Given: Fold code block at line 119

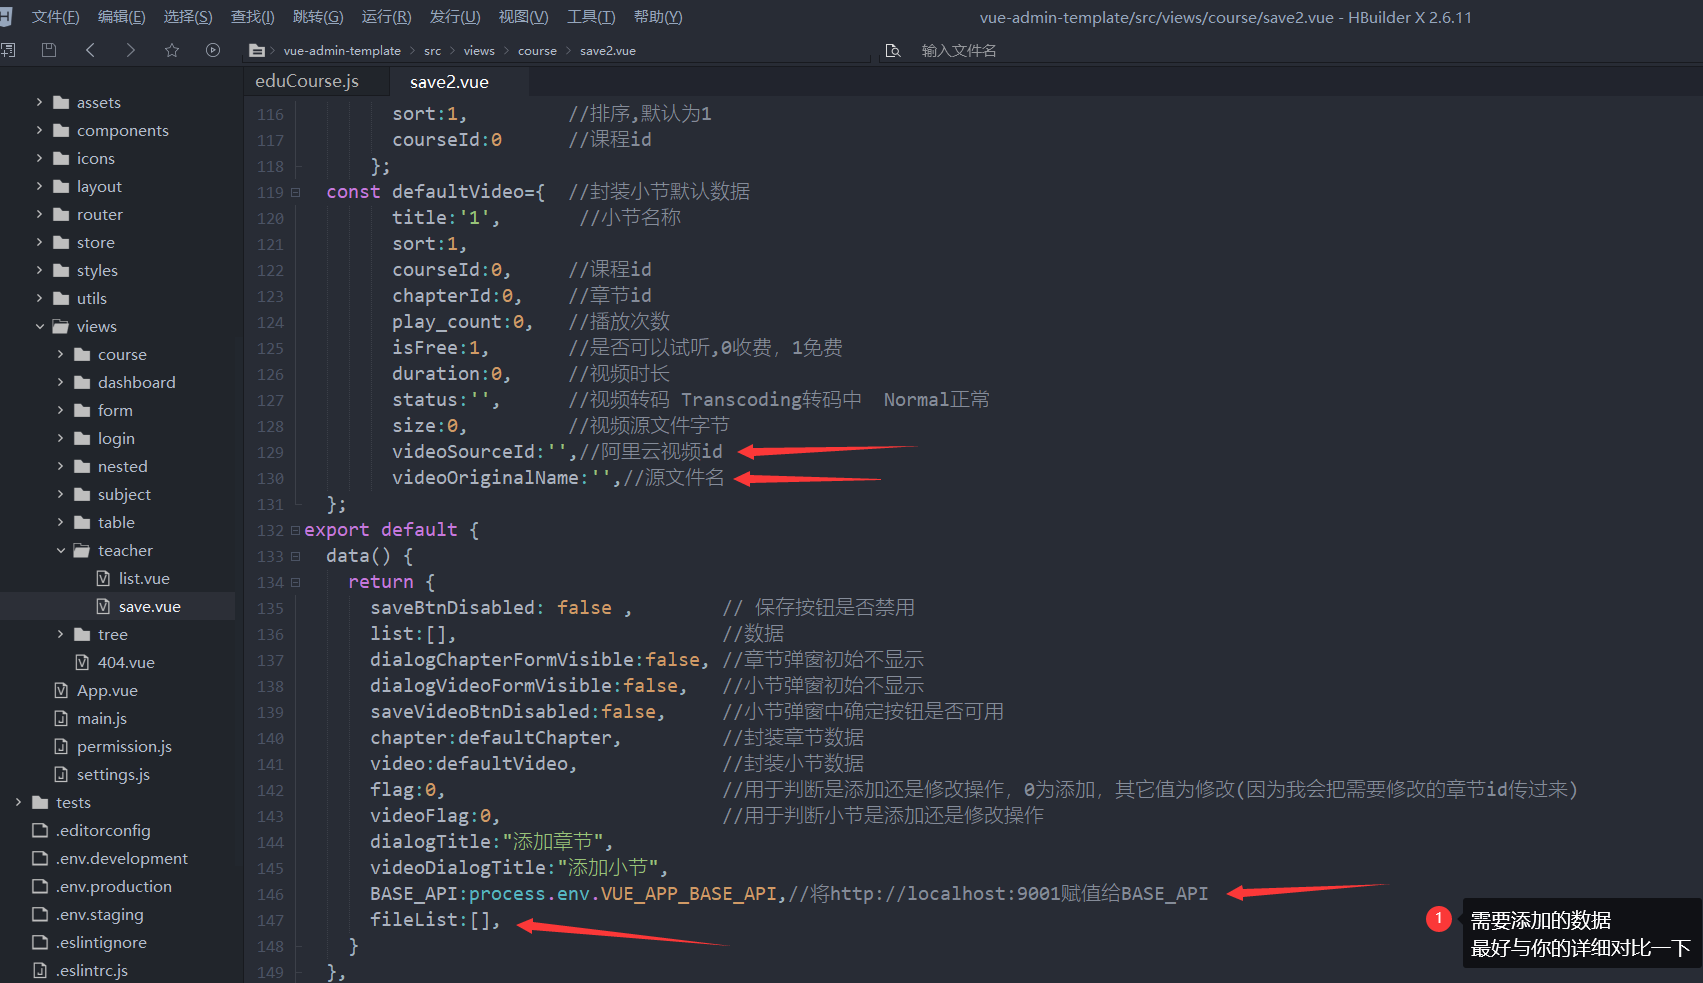Looking at the screenshot, I should pyautogui.click(x=296, y=192).
